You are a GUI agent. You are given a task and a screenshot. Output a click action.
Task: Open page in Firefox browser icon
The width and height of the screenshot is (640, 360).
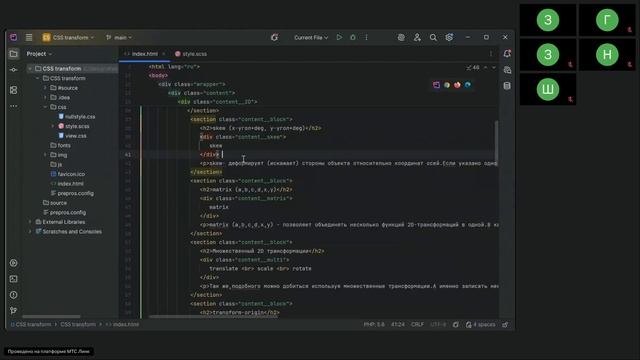(457, 85)
